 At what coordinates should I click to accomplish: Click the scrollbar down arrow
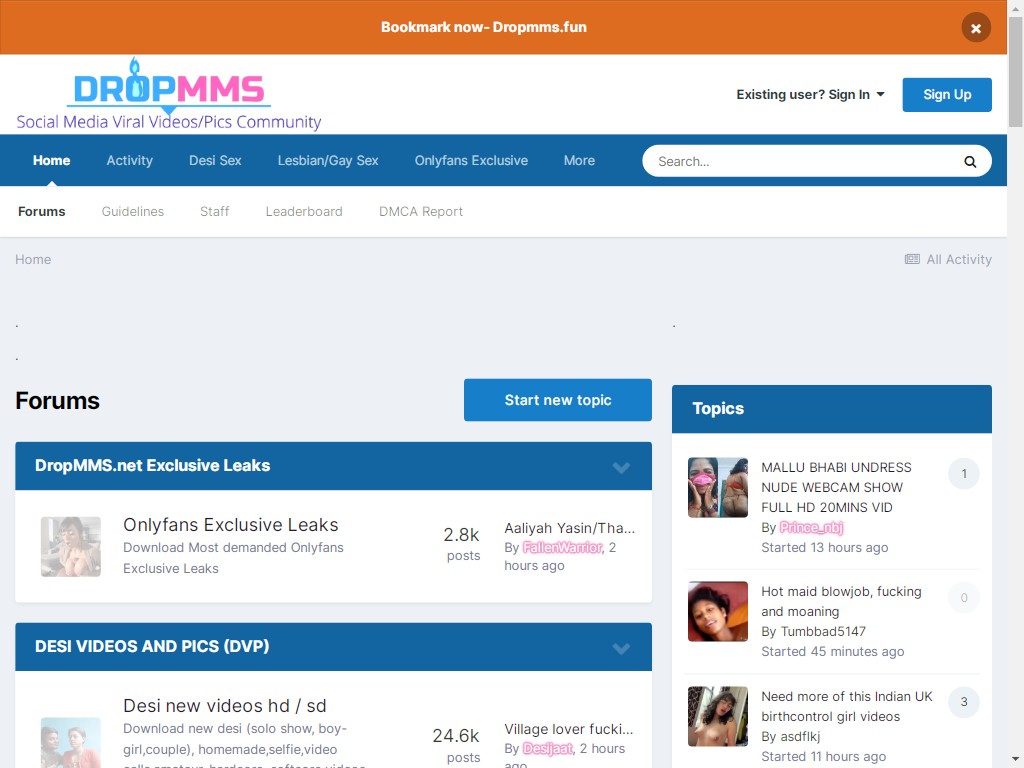(x=1016, y=760)
